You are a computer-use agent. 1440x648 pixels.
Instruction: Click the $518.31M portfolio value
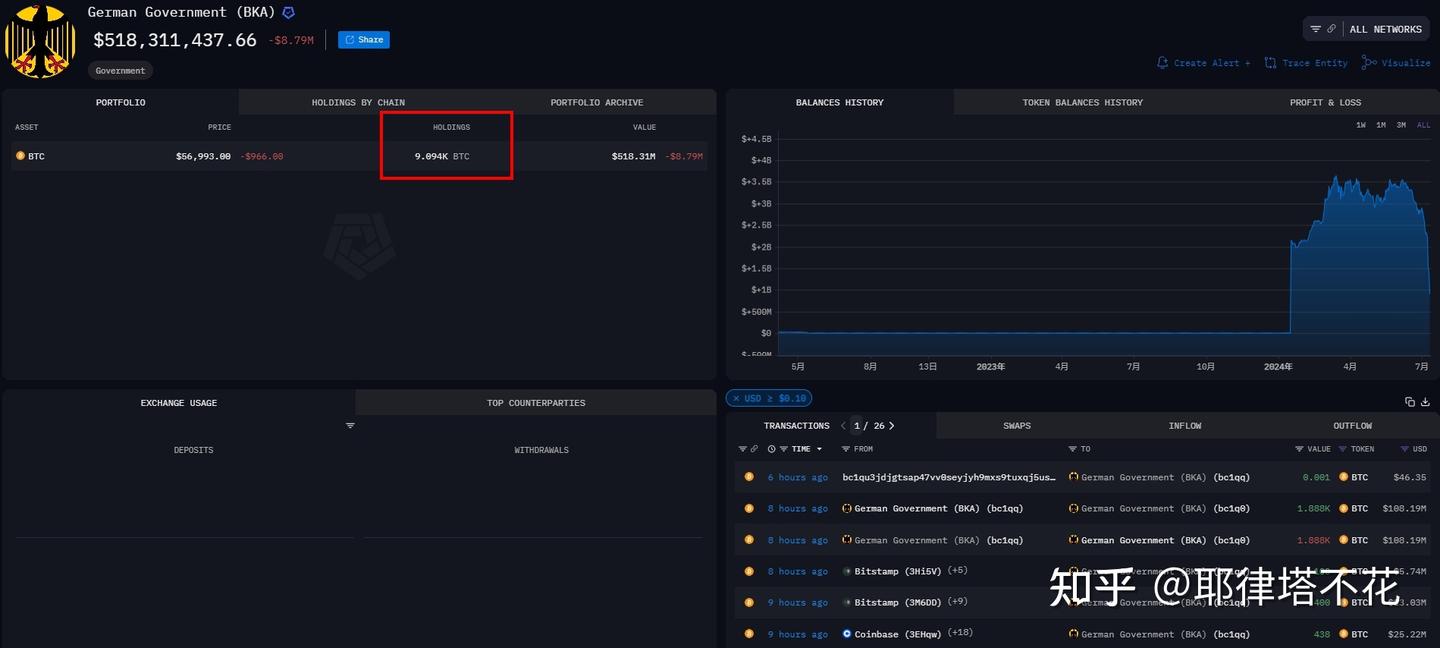pos(633,156)
